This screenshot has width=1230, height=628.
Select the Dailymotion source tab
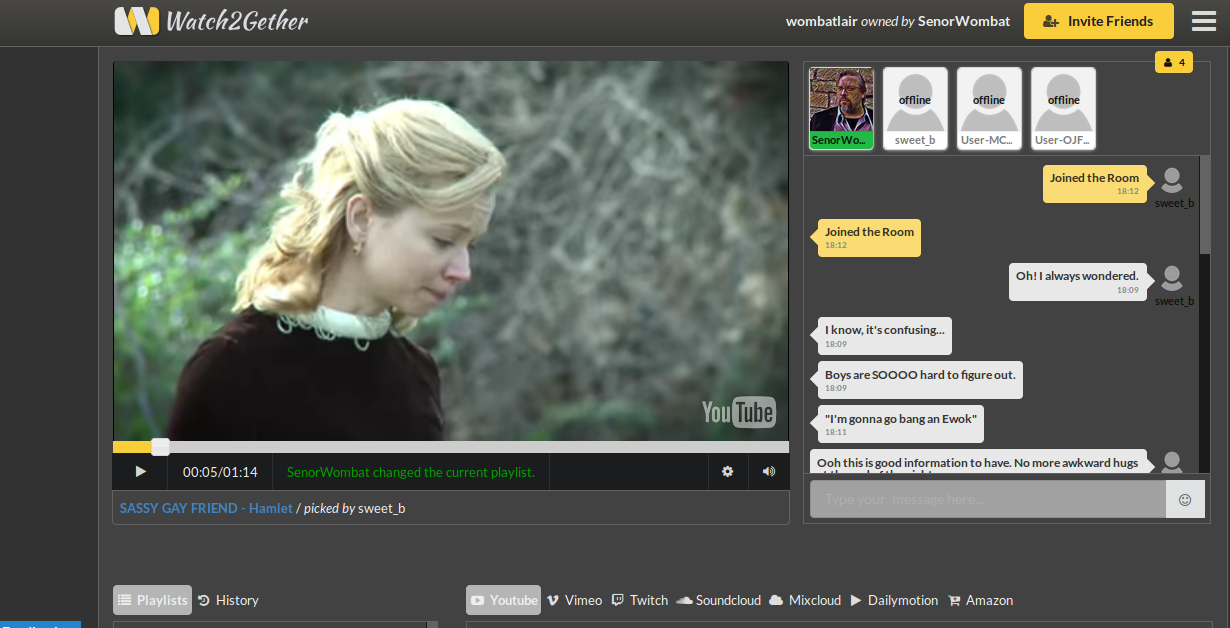[894, 600]
